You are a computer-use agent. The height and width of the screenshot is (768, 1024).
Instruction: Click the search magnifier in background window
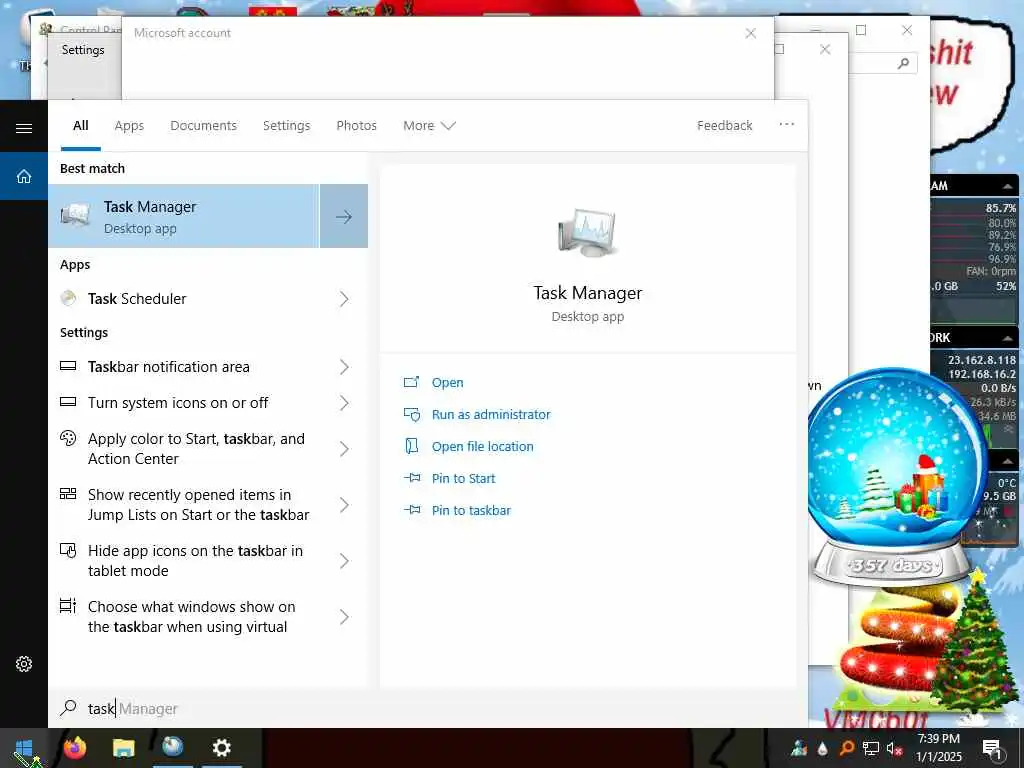[903, 63]
